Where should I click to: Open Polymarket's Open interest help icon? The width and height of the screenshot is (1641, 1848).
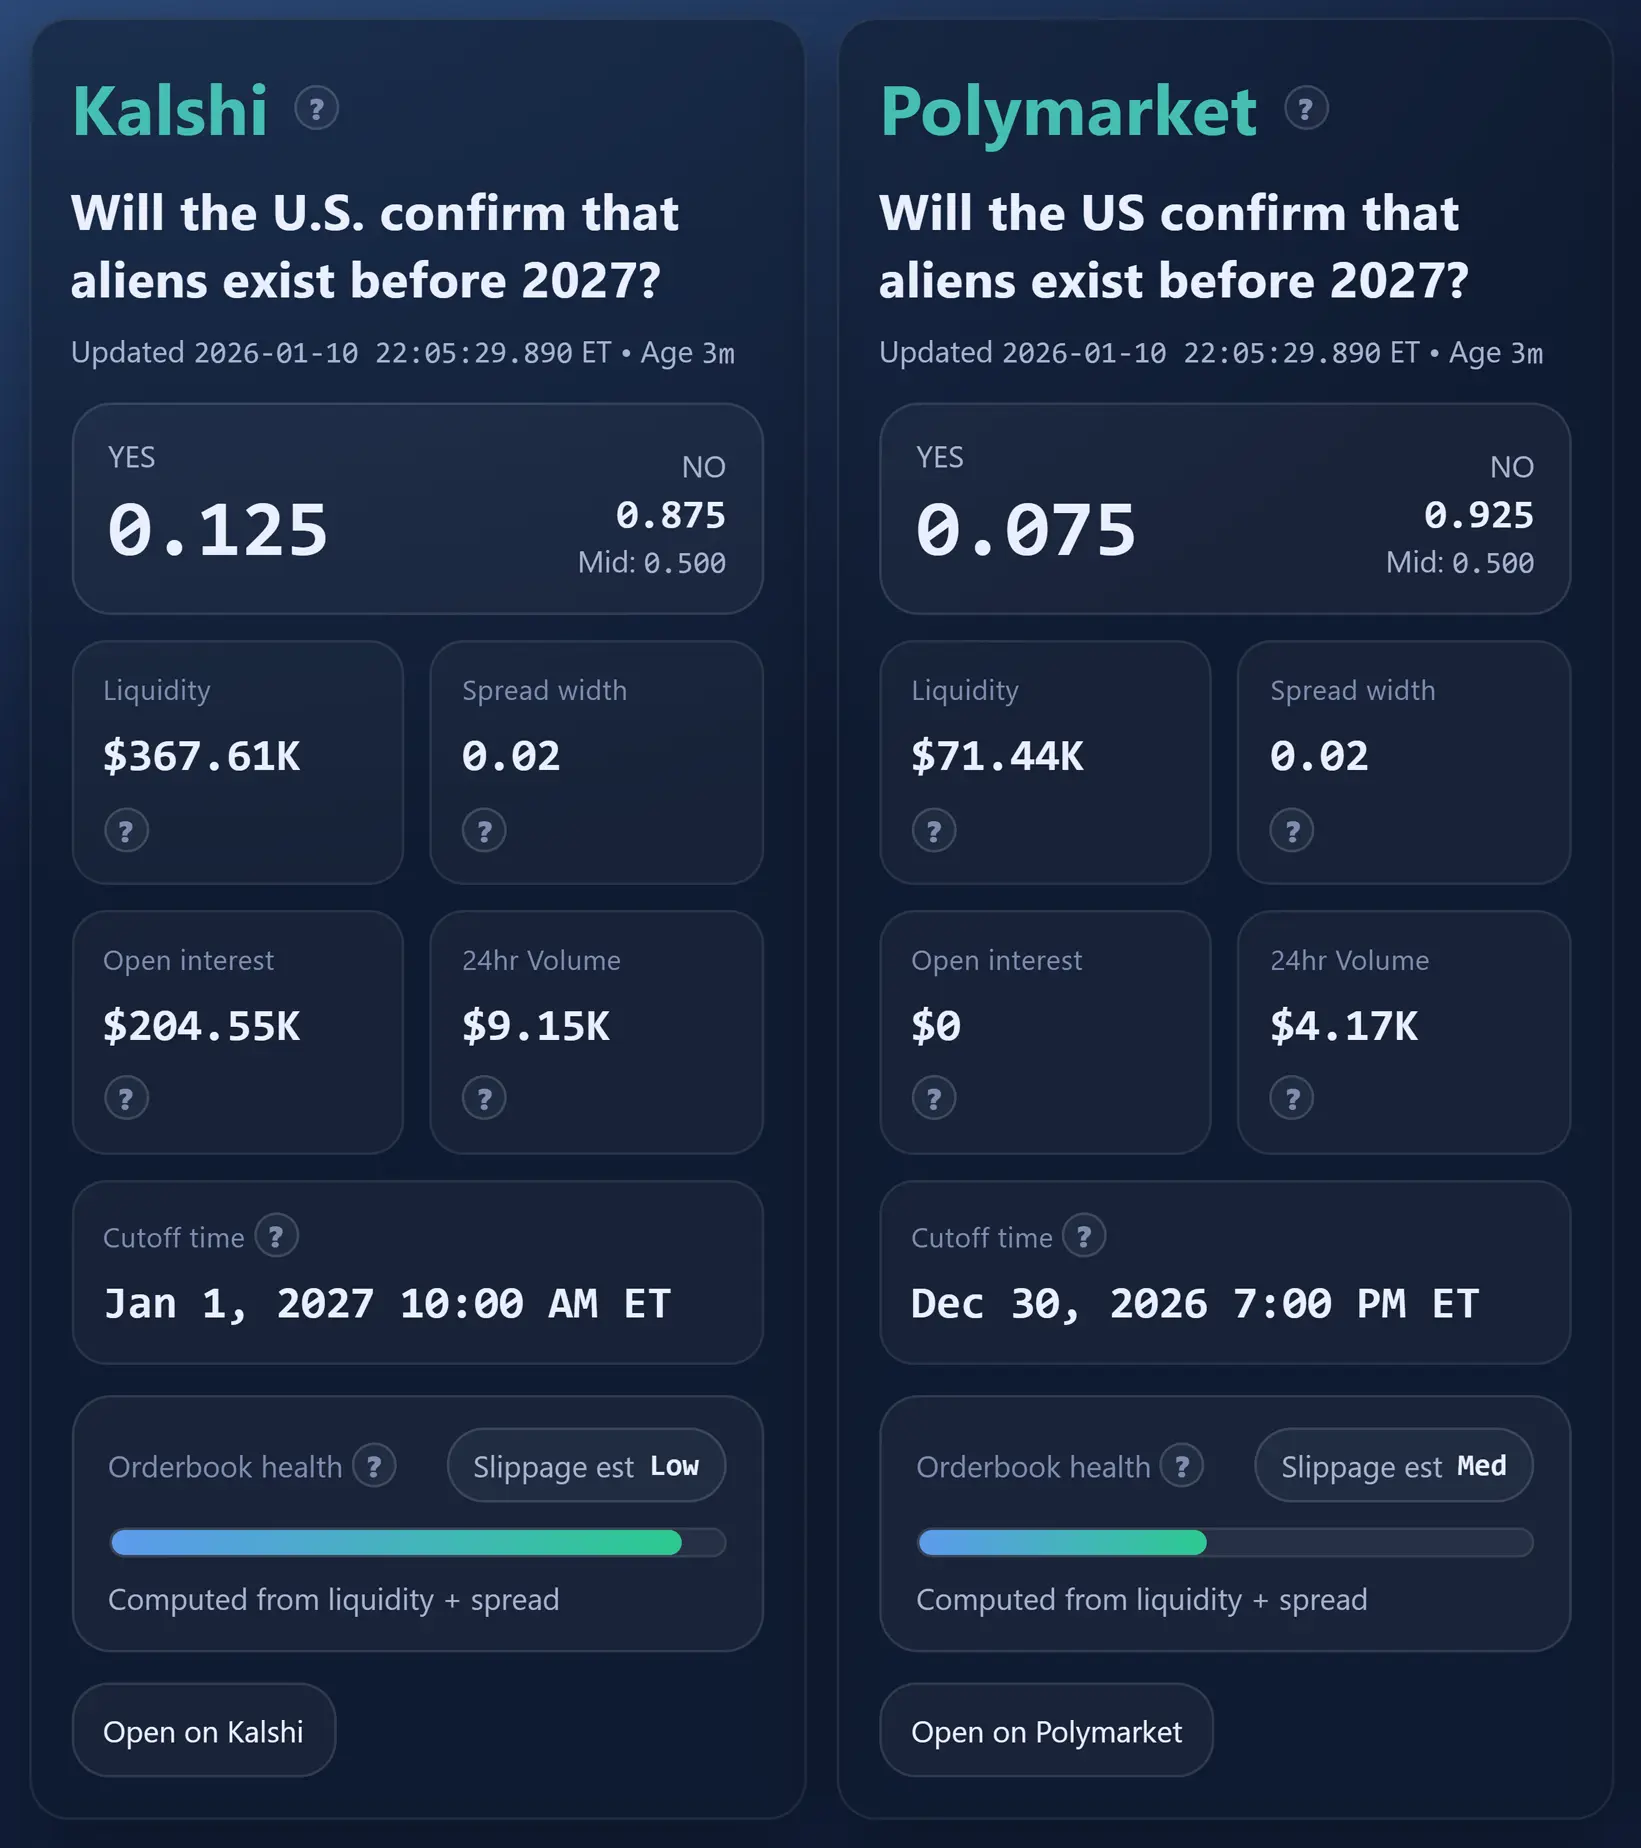[x=934, y=1097]
